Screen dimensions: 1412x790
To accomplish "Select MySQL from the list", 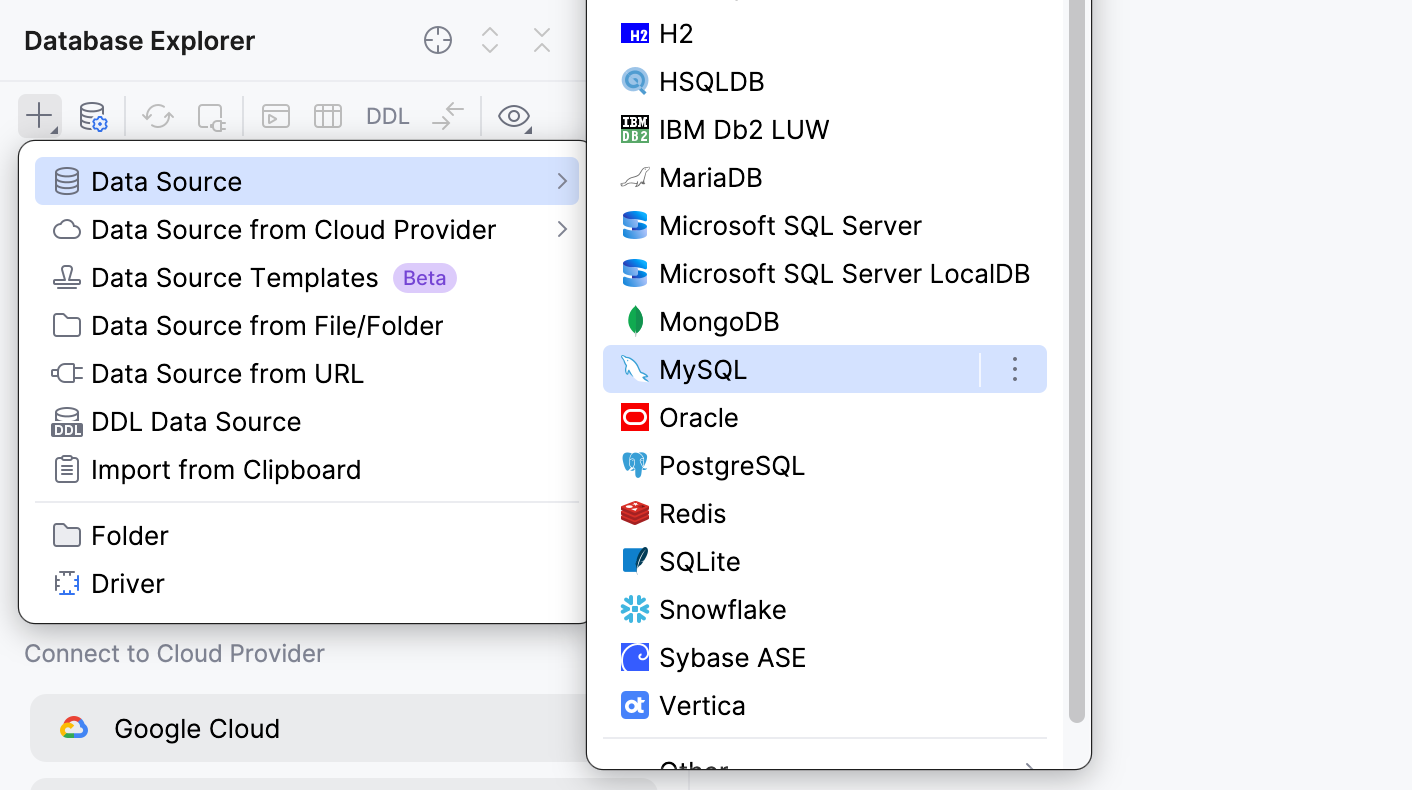I will 825,369.
